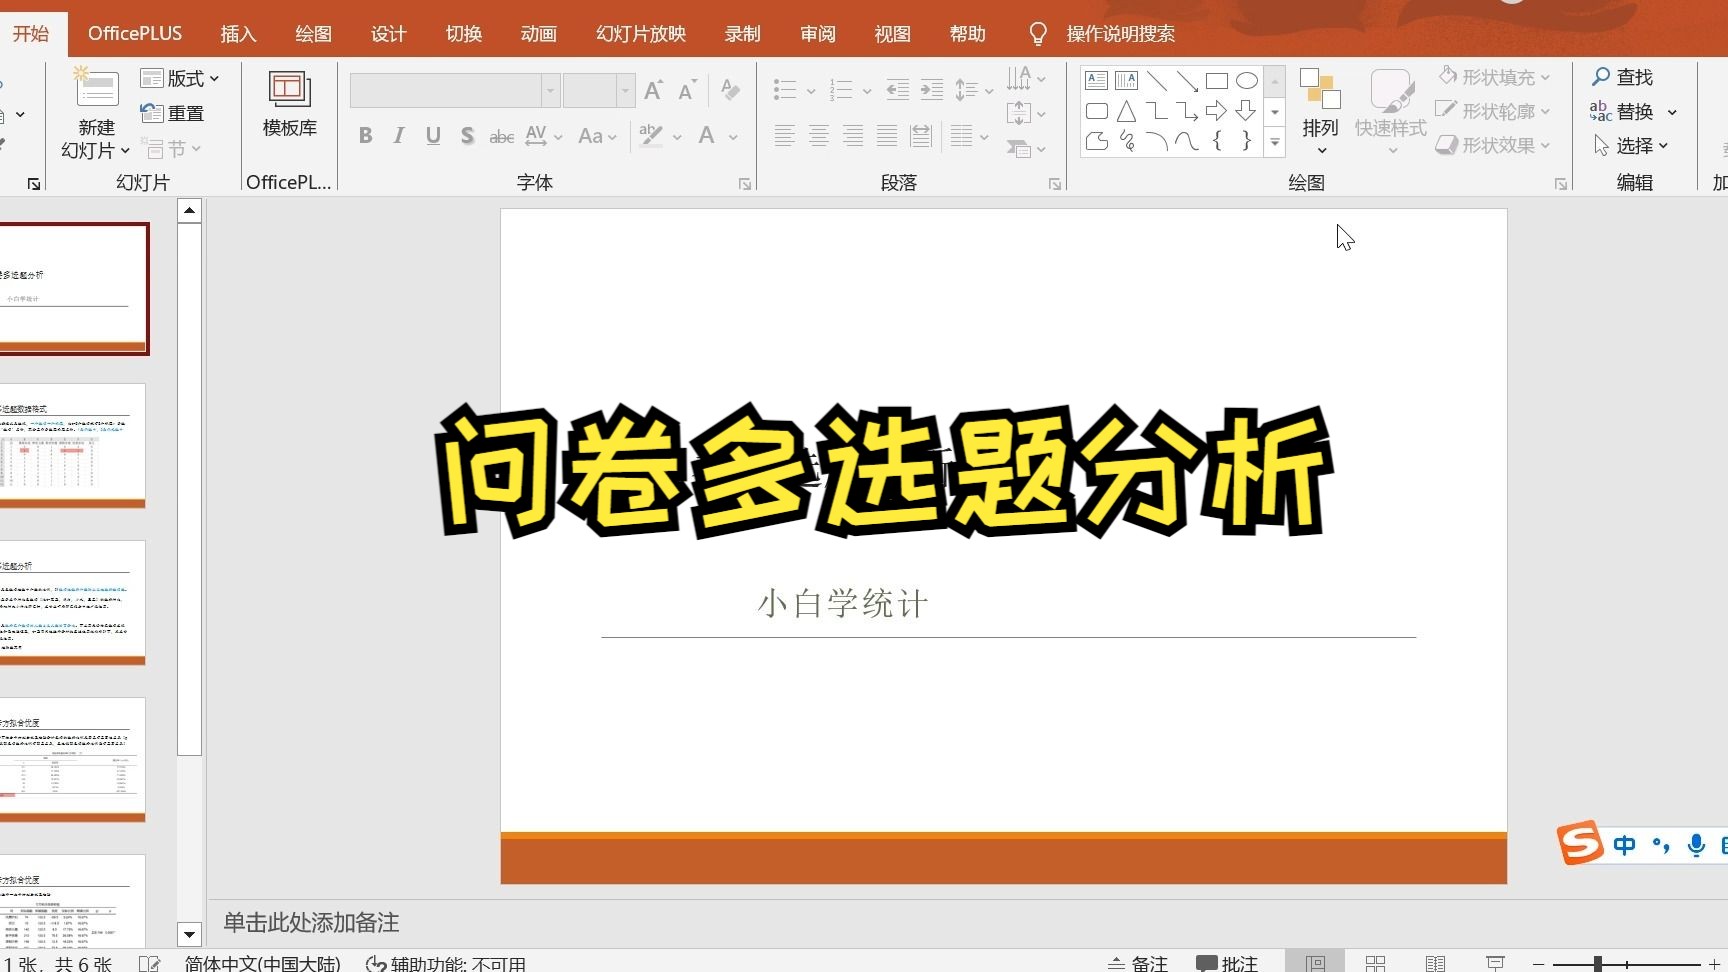The height and width of the screenshot is (972, 1728).
Task: Switch to Design (设计) tab
Action: pos(388,33)
